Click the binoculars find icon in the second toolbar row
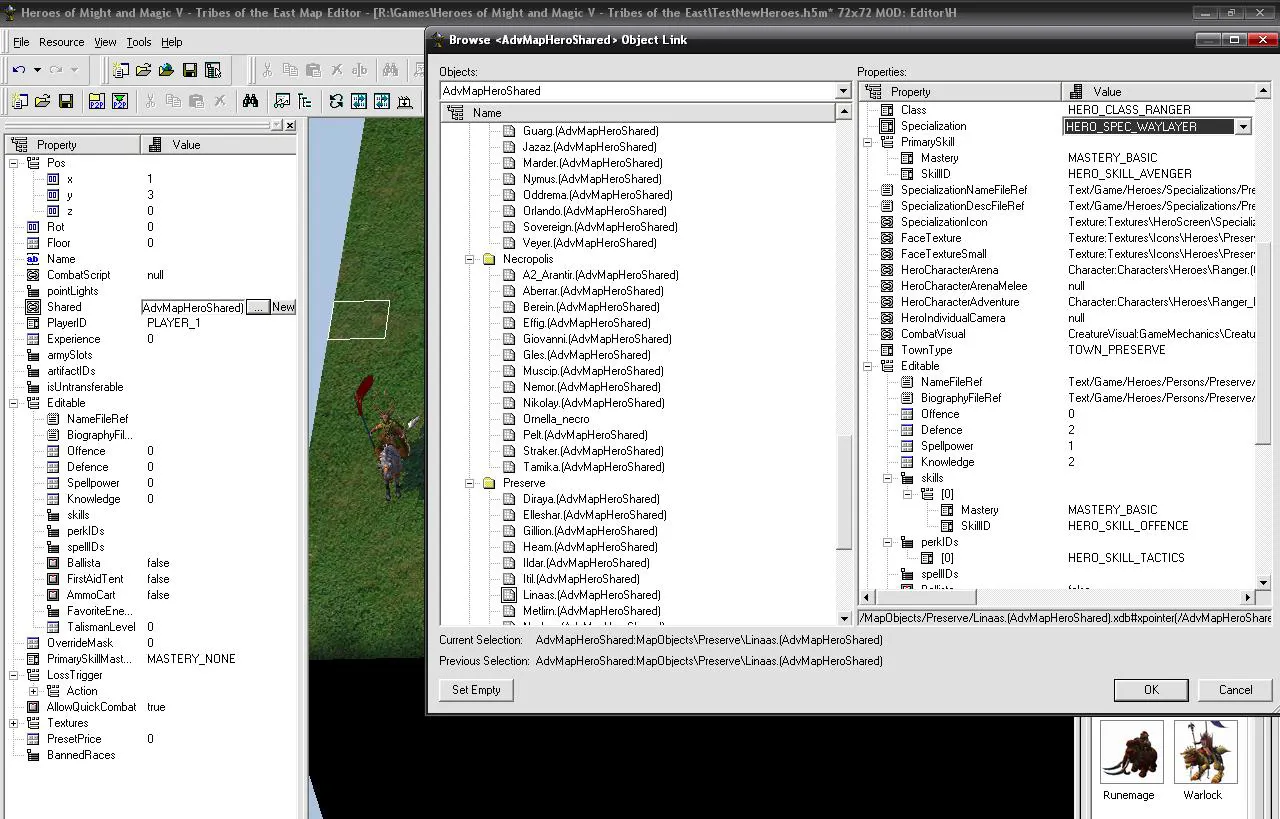1280x819 pixels. (250, 101)
